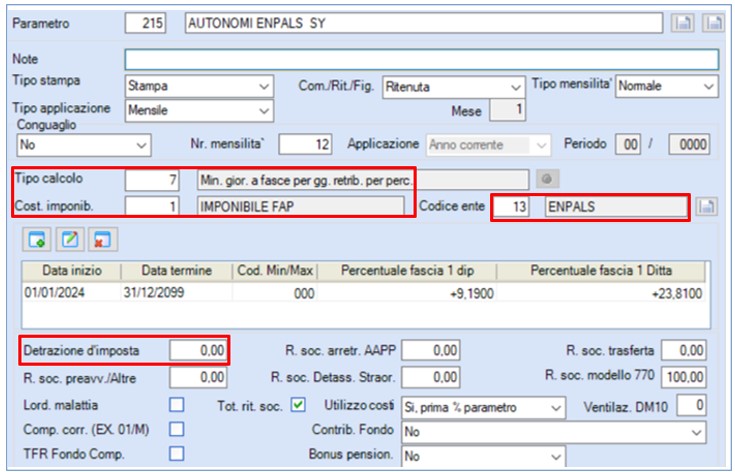
Task: Enable the Comp. corr. (EX. 01/M) checkbox
Action: click(177, 429)
